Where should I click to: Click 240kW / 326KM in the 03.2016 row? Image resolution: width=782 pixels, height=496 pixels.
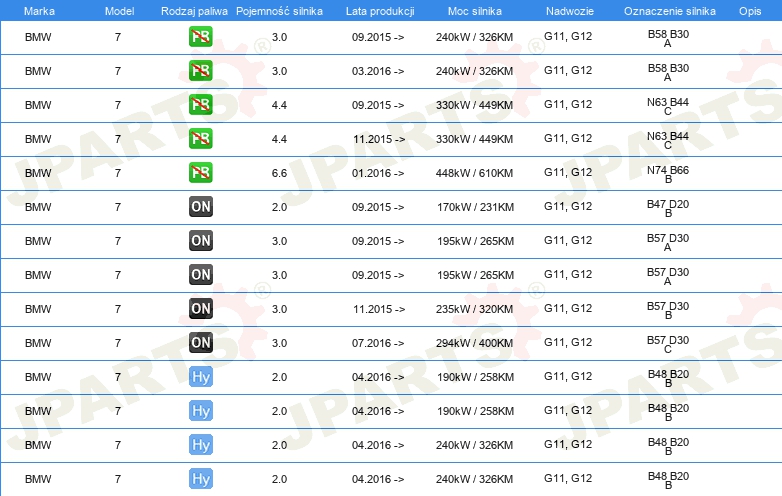pyautogui.click(x=474, y=71)
